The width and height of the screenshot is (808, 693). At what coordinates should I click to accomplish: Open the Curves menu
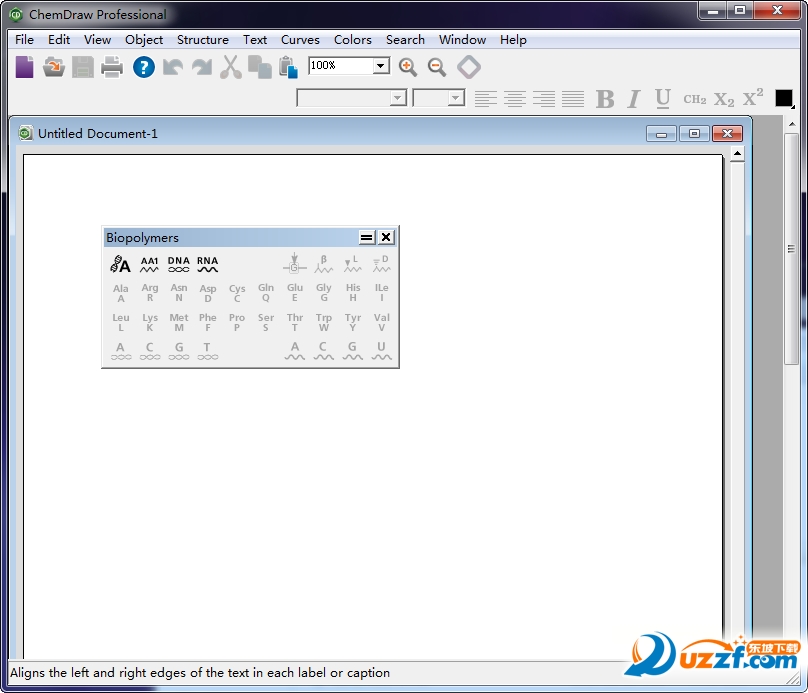300,40
